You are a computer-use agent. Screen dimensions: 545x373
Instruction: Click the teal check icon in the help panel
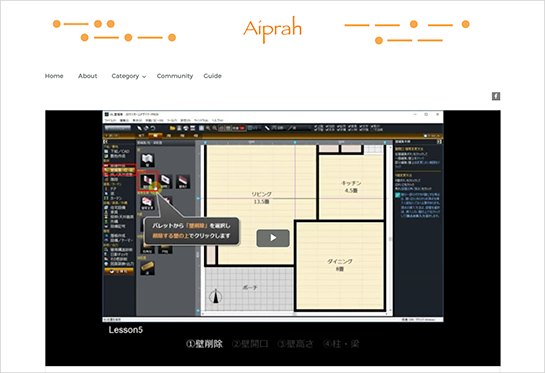pos(398,195)
